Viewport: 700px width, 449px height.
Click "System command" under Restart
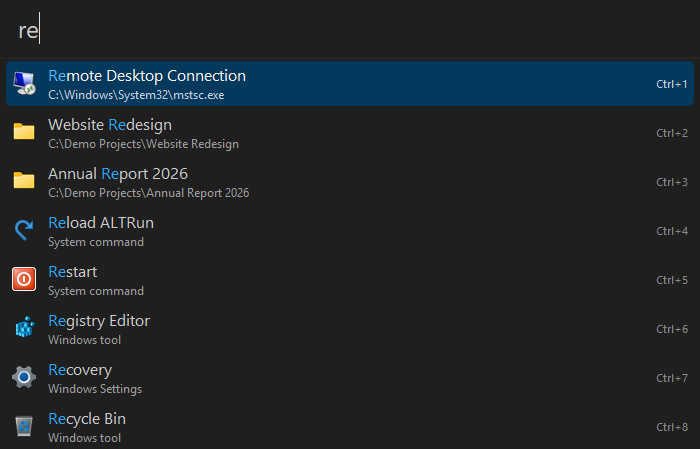pos(96,291)
